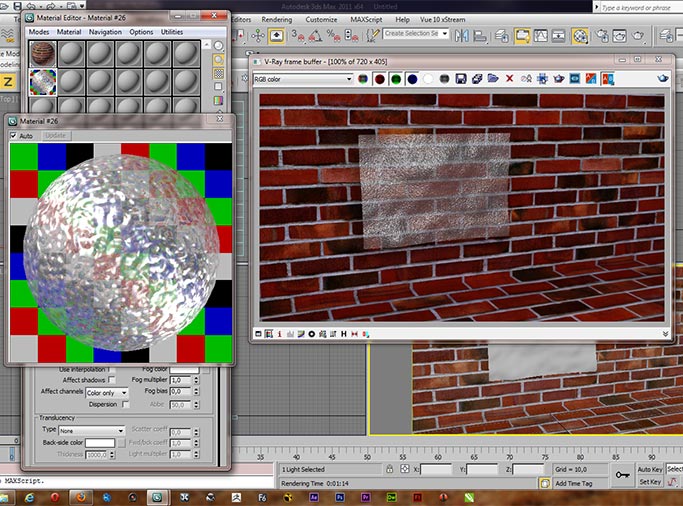Image resolution: width=683 pixels, height=506 pixels.
Task: Open the MAXScript menu
Action: (365, 19)
